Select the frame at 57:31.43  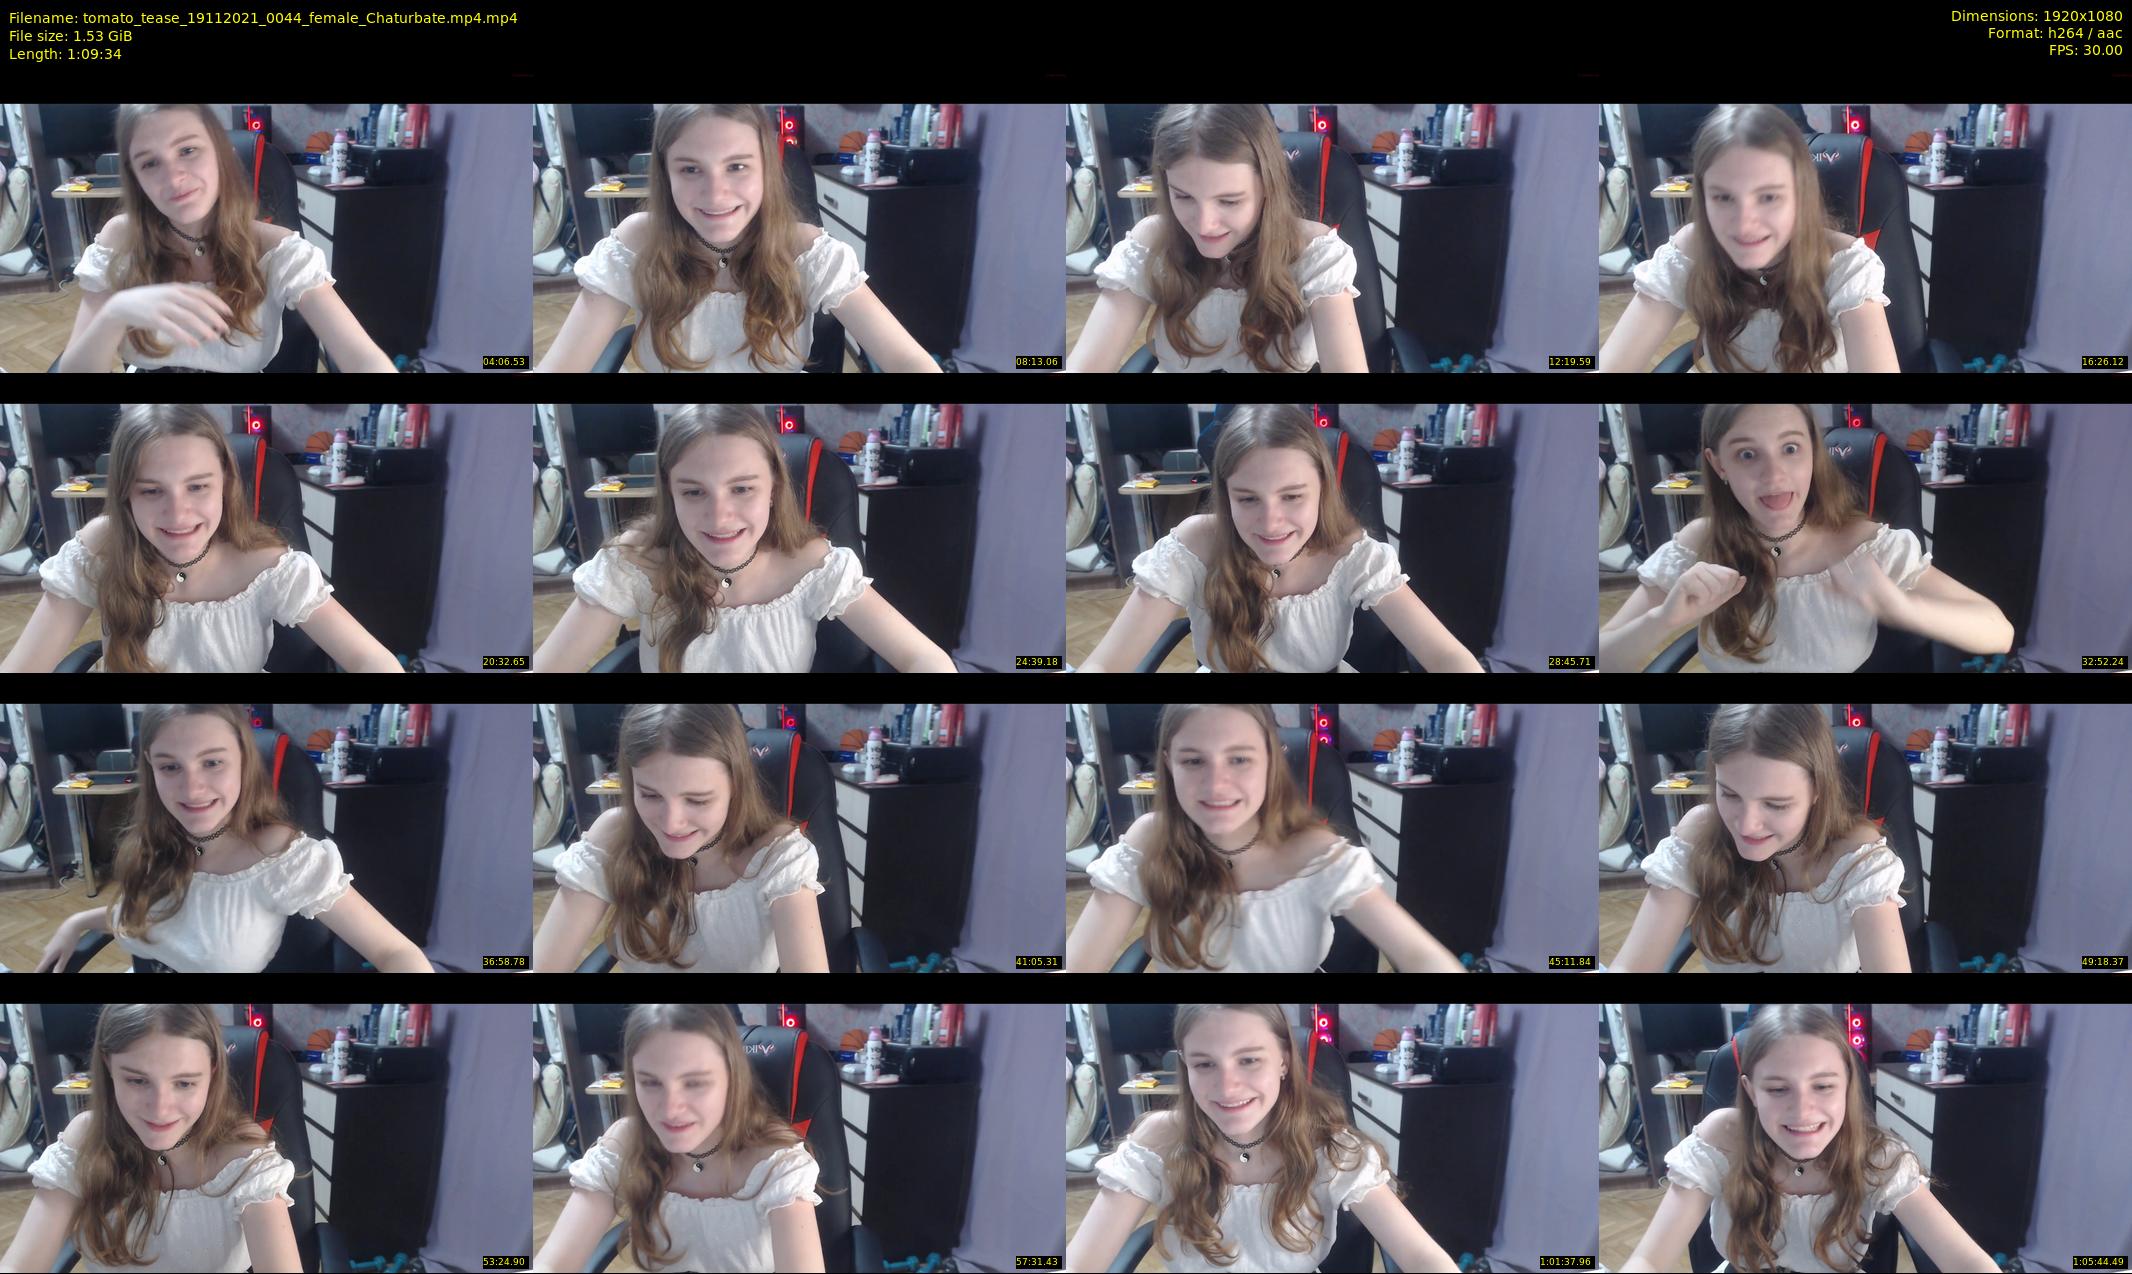(x=799, y=1138)
